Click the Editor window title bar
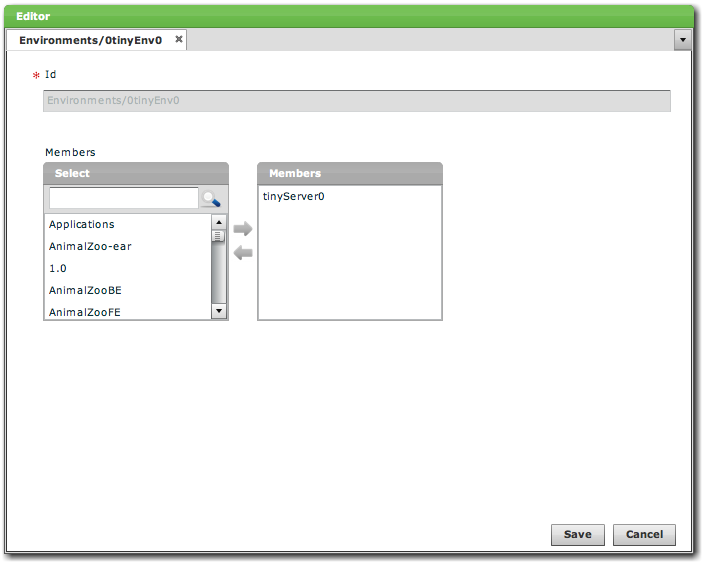This screenshot has height=562, width=702. click(x=350, y=16)
